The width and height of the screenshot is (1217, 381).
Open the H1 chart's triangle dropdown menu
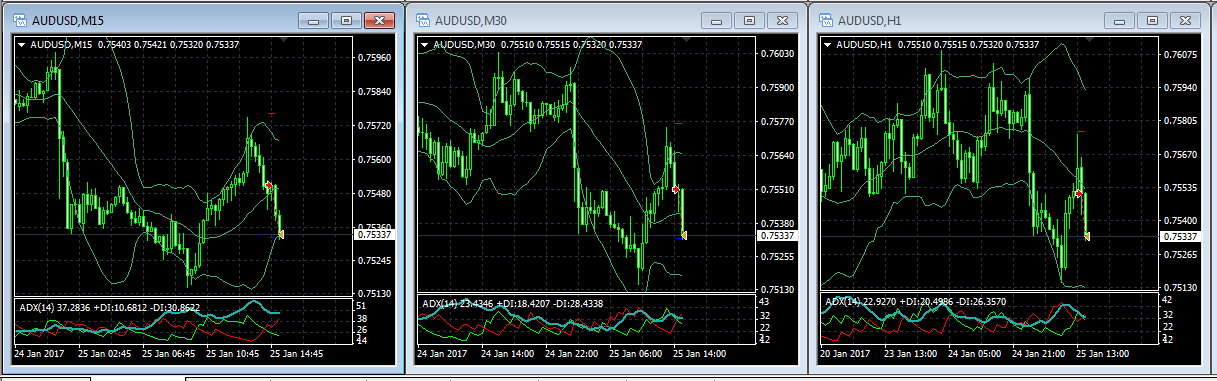pos(827,44)
